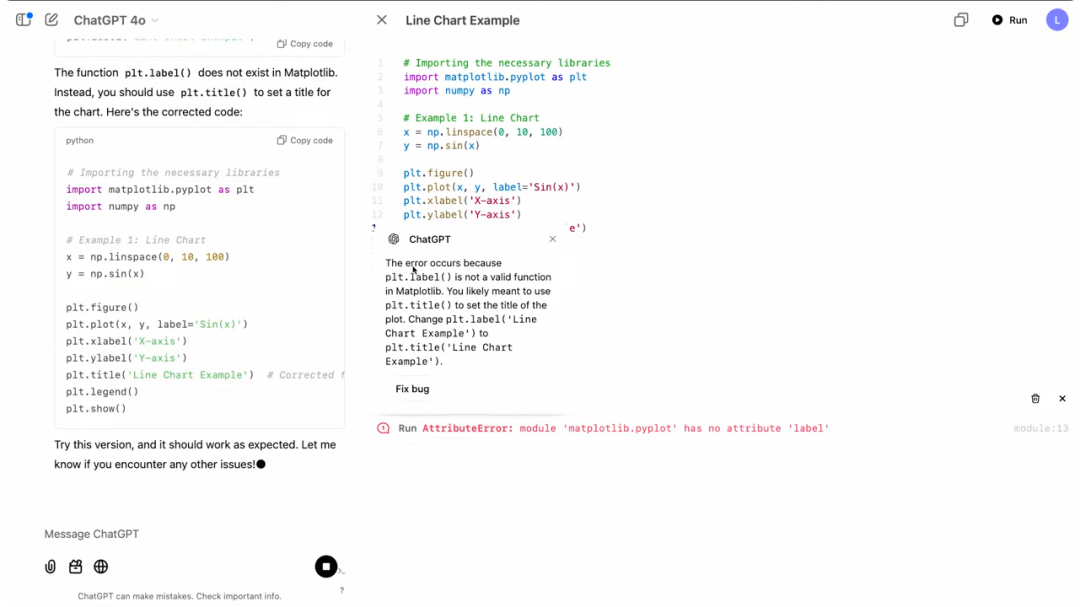Screen dimensions: 1080x607
Task: Click the copy canvas icon near Run
Action: (961, 20)
